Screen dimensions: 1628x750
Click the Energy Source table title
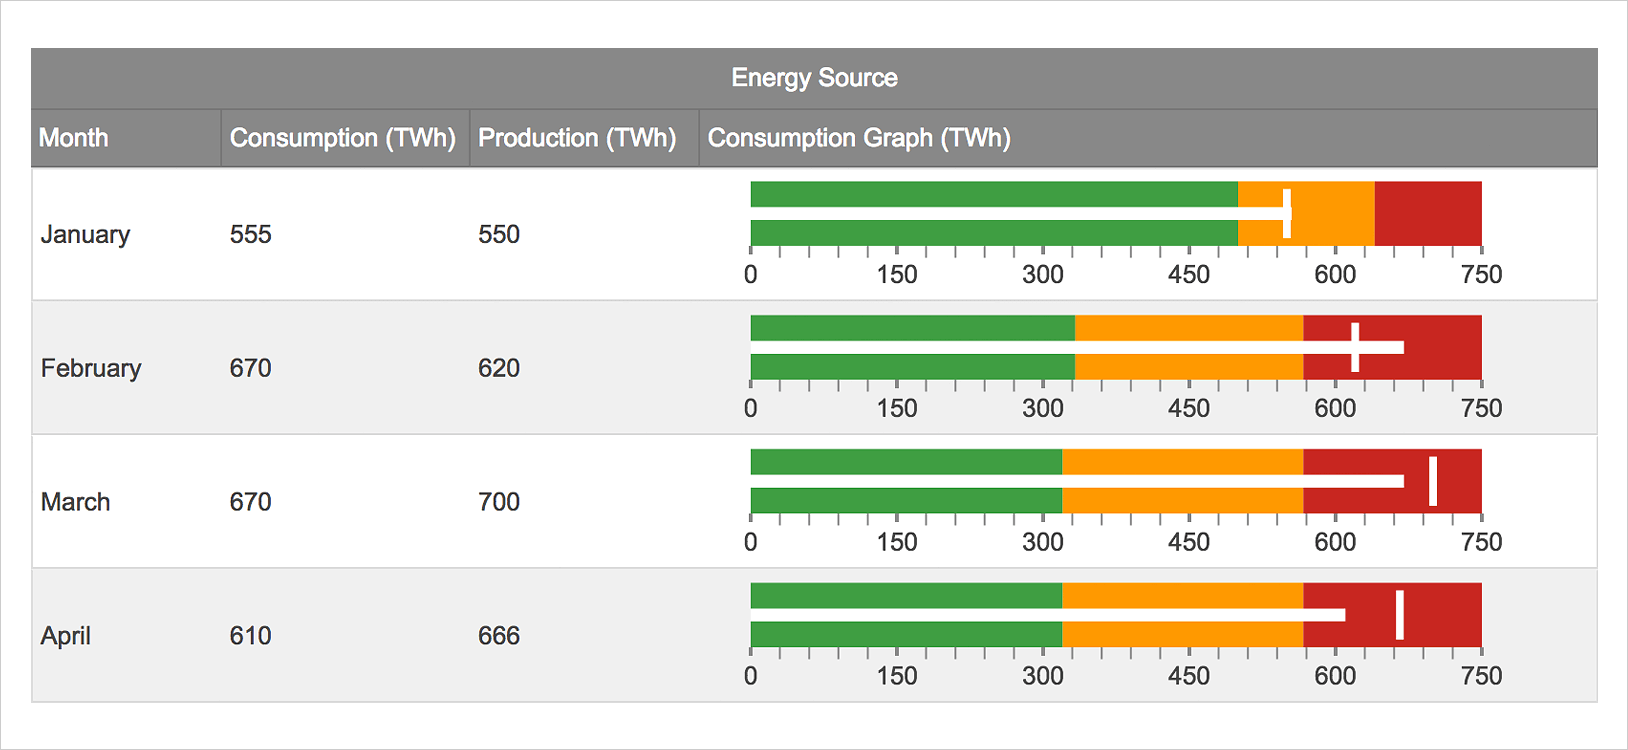pos(814,78)
